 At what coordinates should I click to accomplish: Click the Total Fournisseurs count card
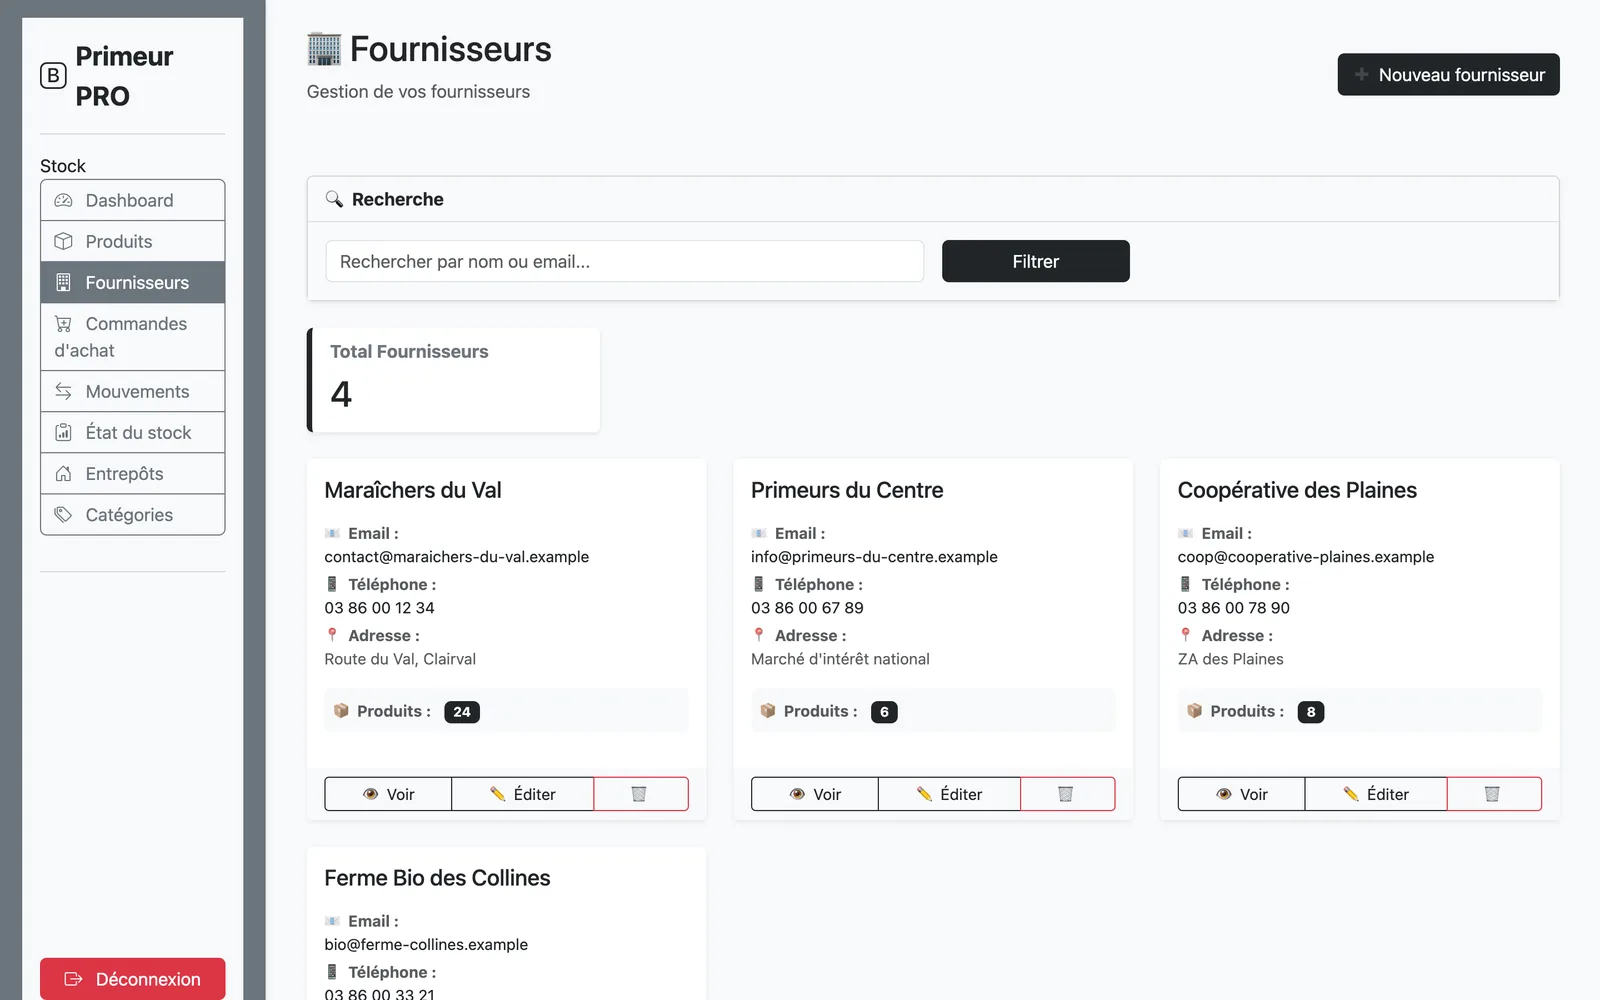(x=453, y=380)
